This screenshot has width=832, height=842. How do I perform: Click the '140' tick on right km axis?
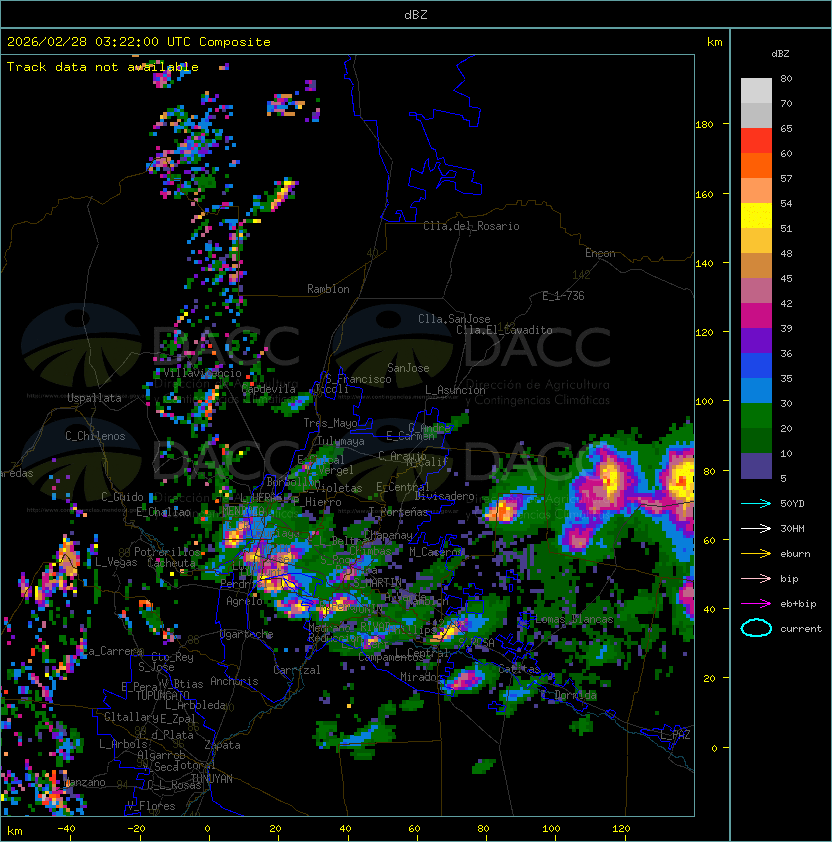point(704,263)
